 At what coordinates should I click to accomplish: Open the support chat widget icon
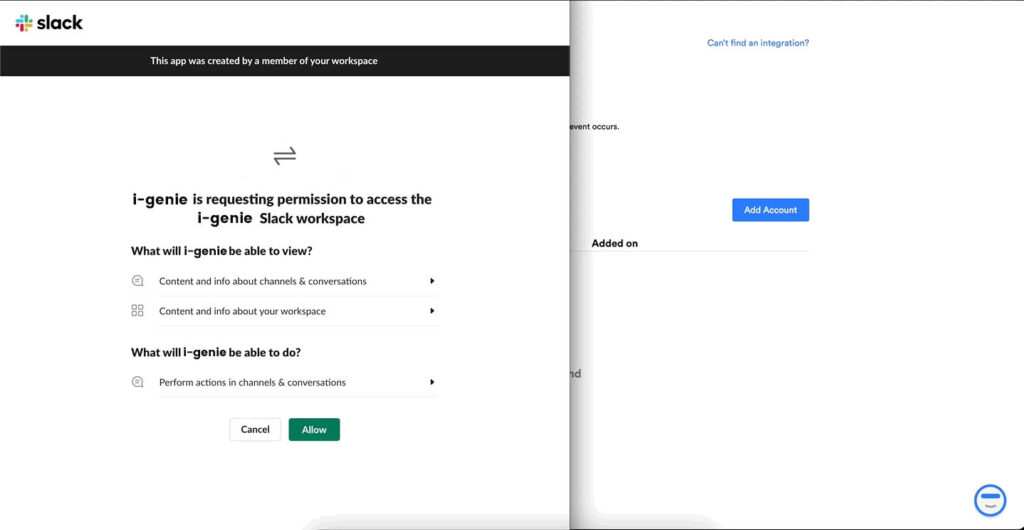pos(989,499)
